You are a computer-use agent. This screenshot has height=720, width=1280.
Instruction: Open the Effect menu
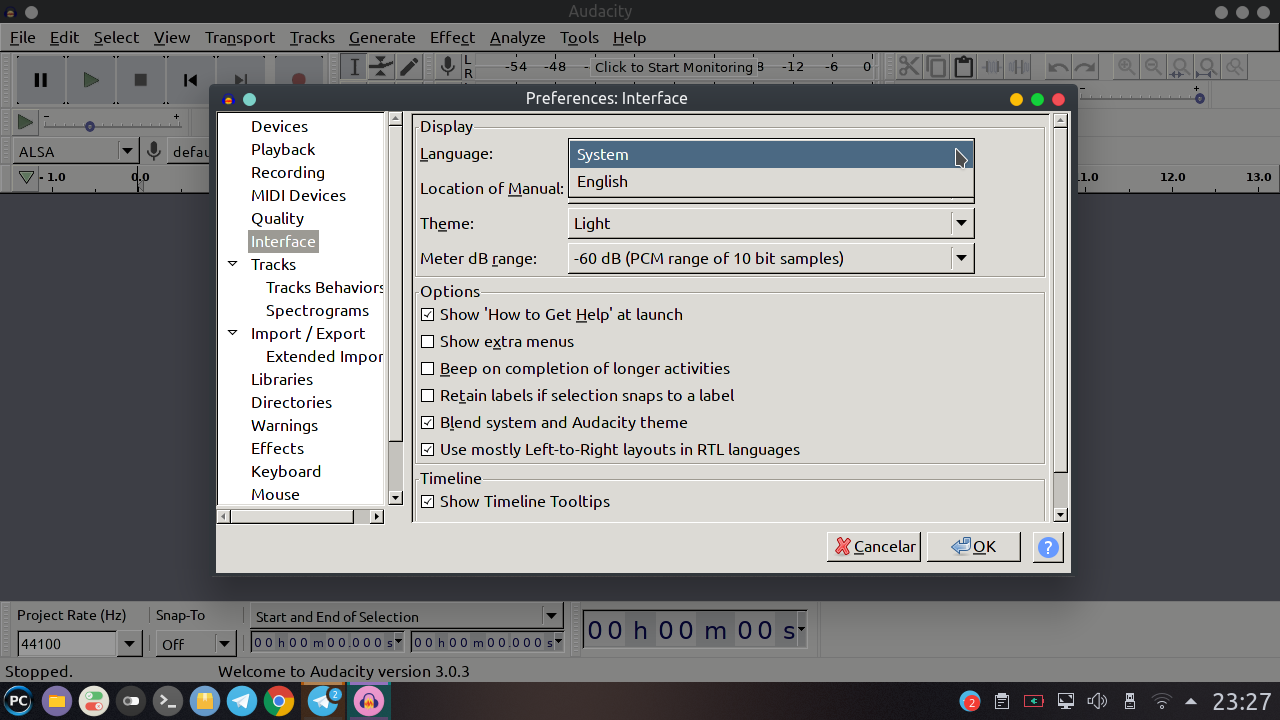coord(452,37)
